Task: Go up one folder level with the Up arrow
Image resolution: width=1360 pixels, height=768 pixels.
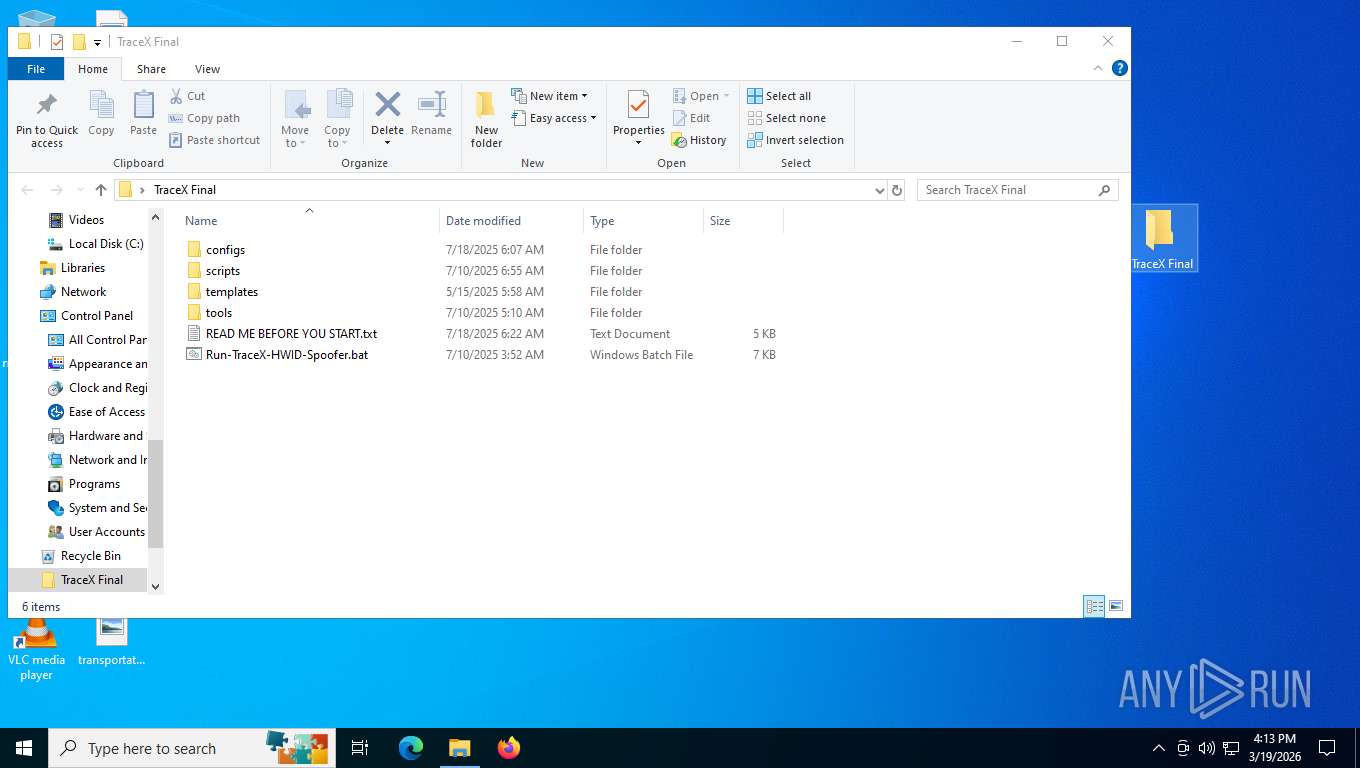Action: pyautogui.click(x=101, y=190)
